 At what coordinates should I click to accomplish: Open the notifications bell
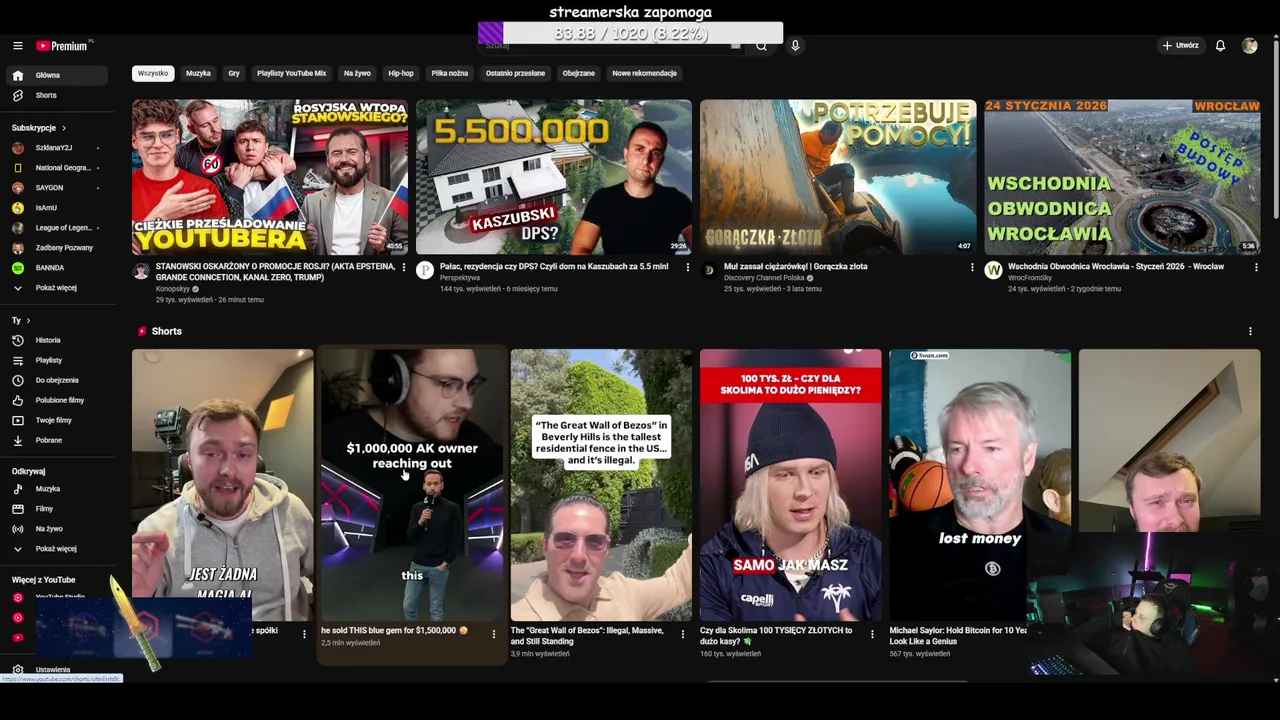[1220, 45]
